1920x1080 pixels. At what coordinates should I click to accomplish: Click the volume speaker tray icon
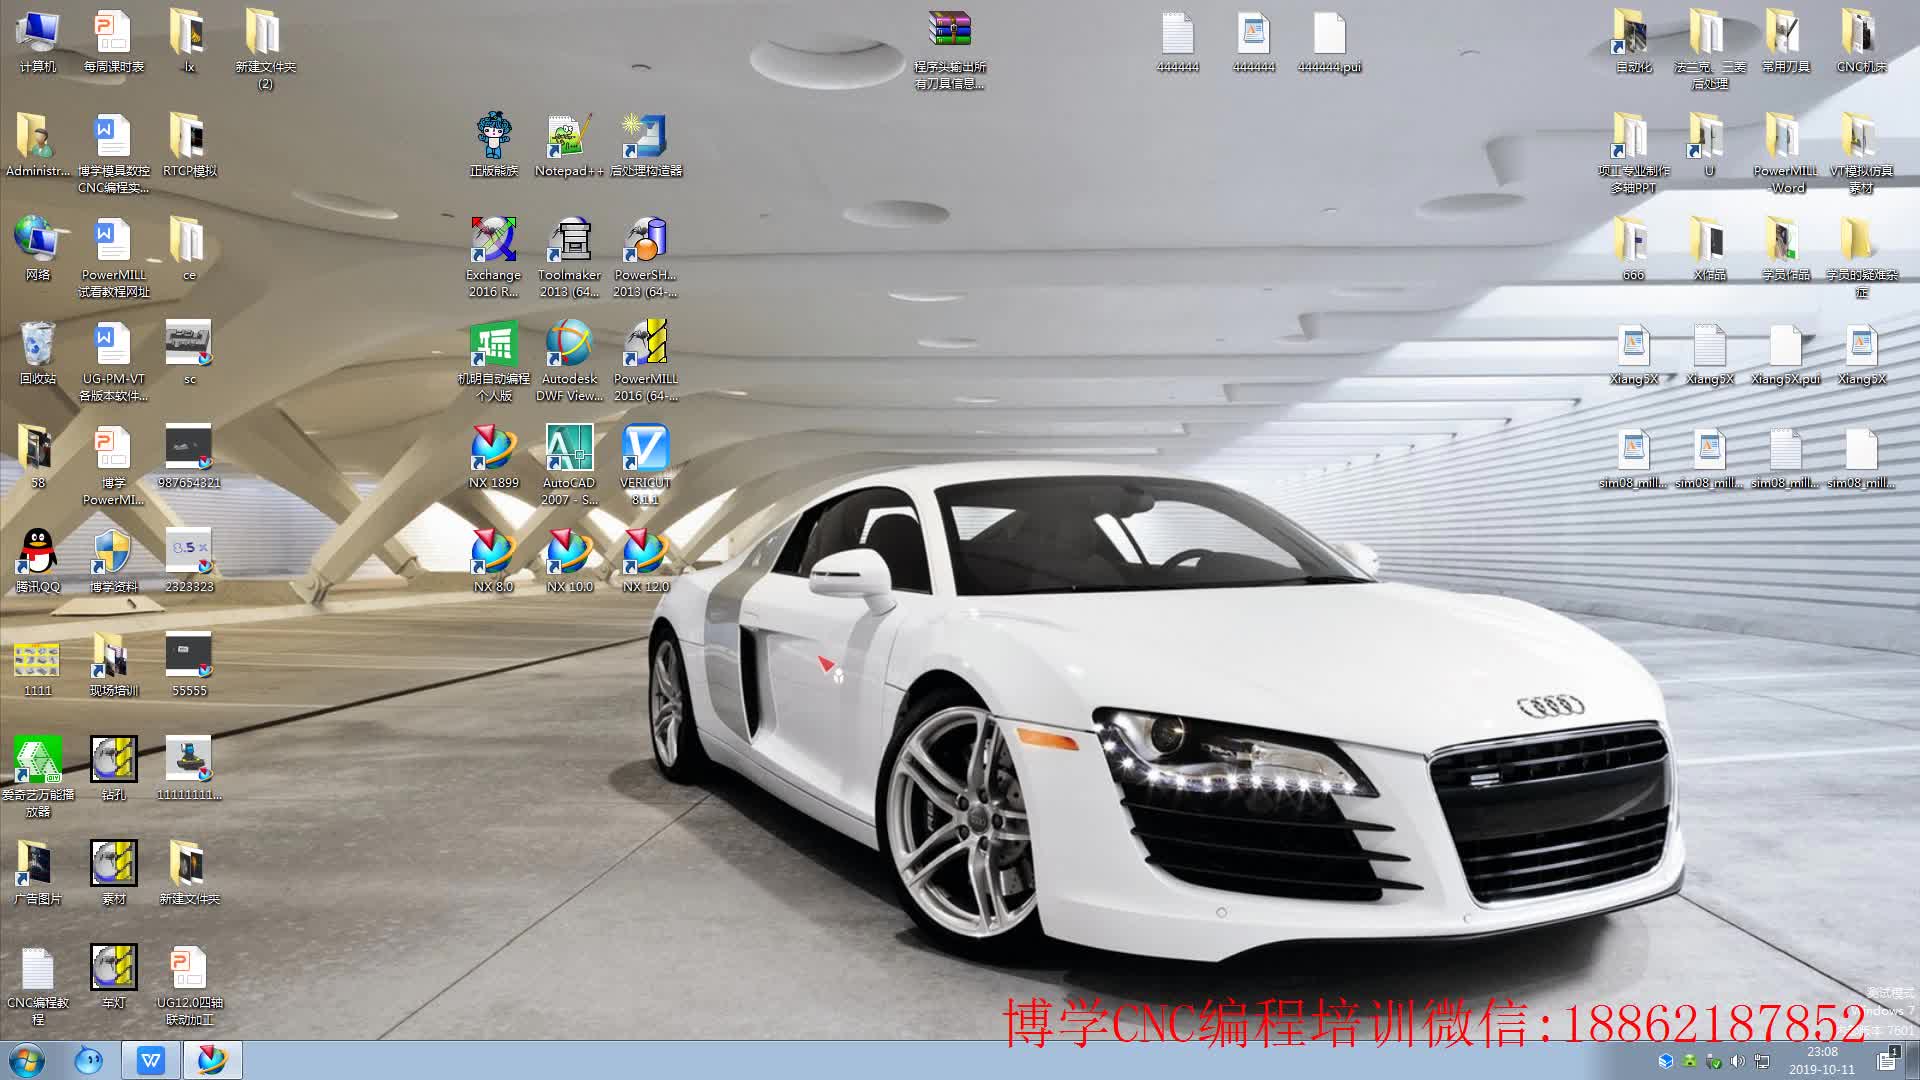point(1737,1061)
